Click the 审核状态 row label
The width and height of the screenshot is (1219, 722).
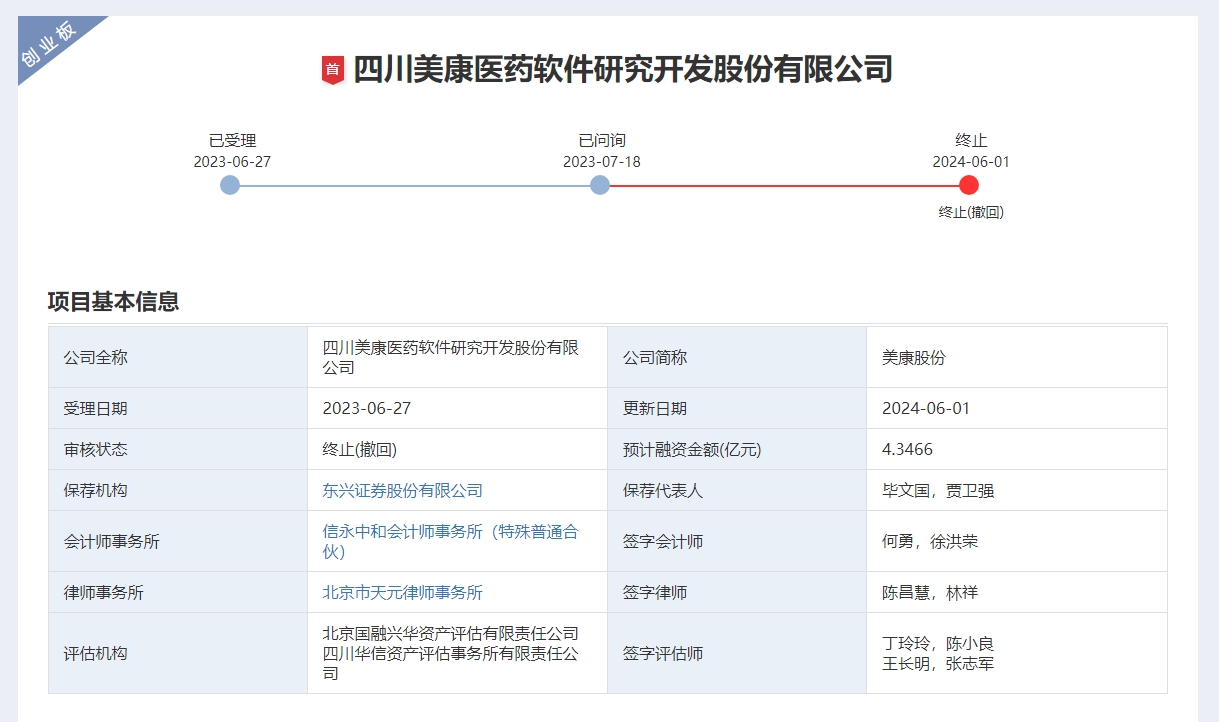tap(96, 450)
